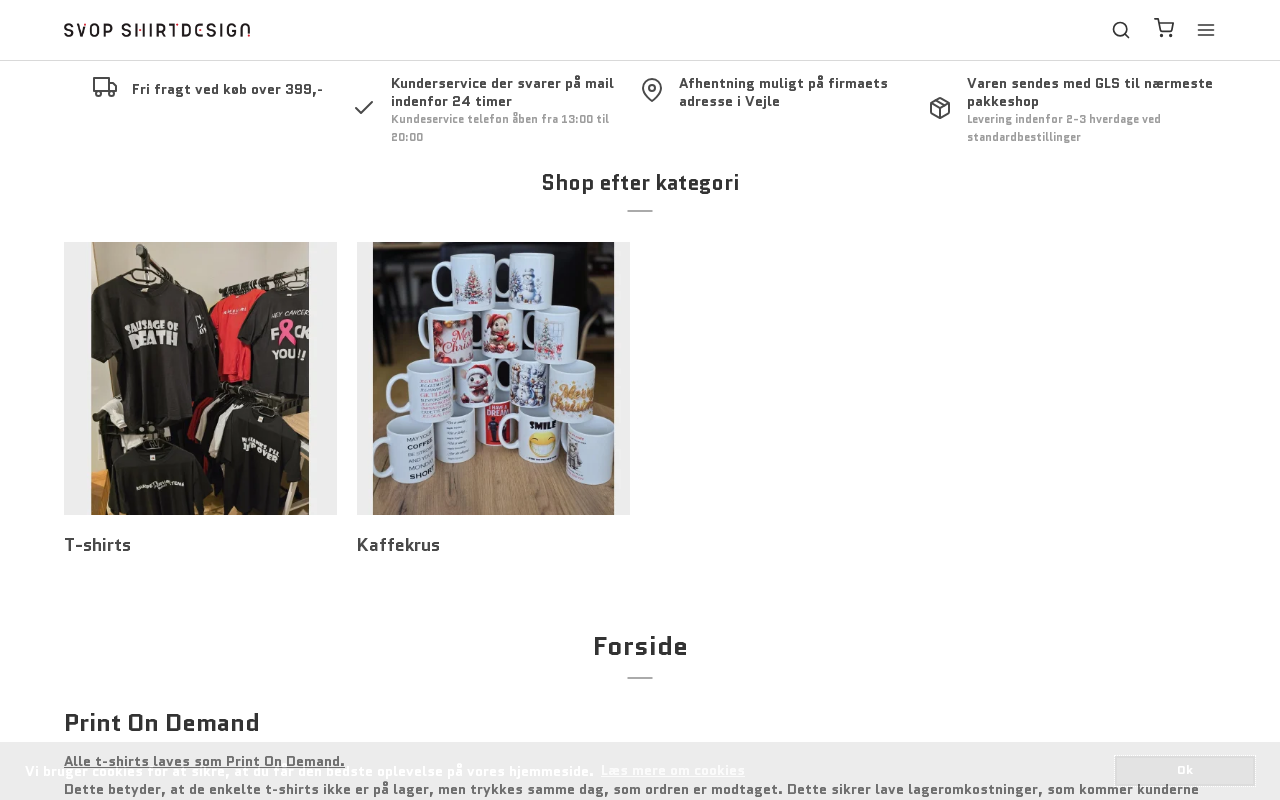Click the package box shipping icon
Screen dimensions: 1280x800
coord(940,108)
